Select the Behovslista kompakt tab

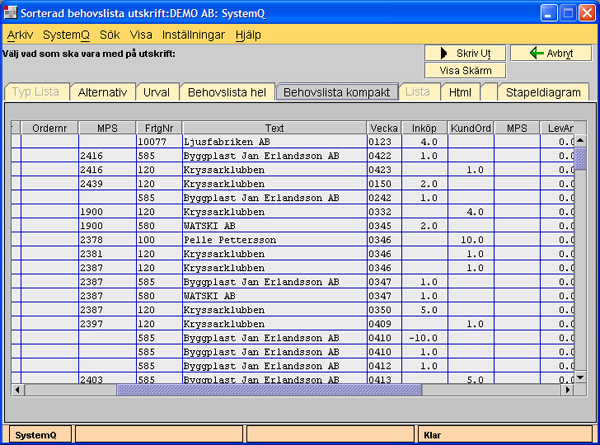pos(337,92)
